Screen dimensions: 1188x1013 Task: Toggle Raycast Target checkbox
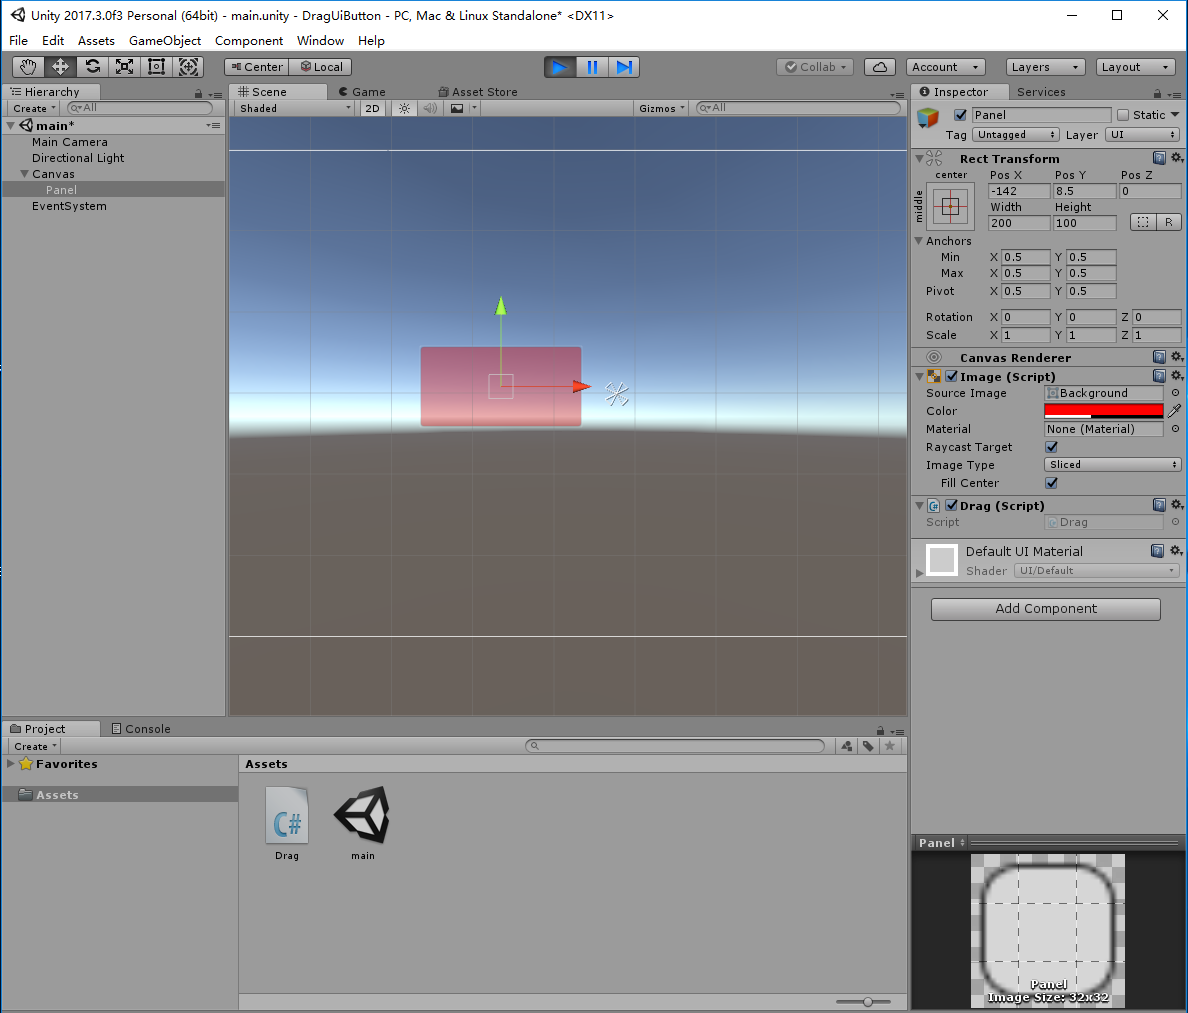(x=1052, y=447)
